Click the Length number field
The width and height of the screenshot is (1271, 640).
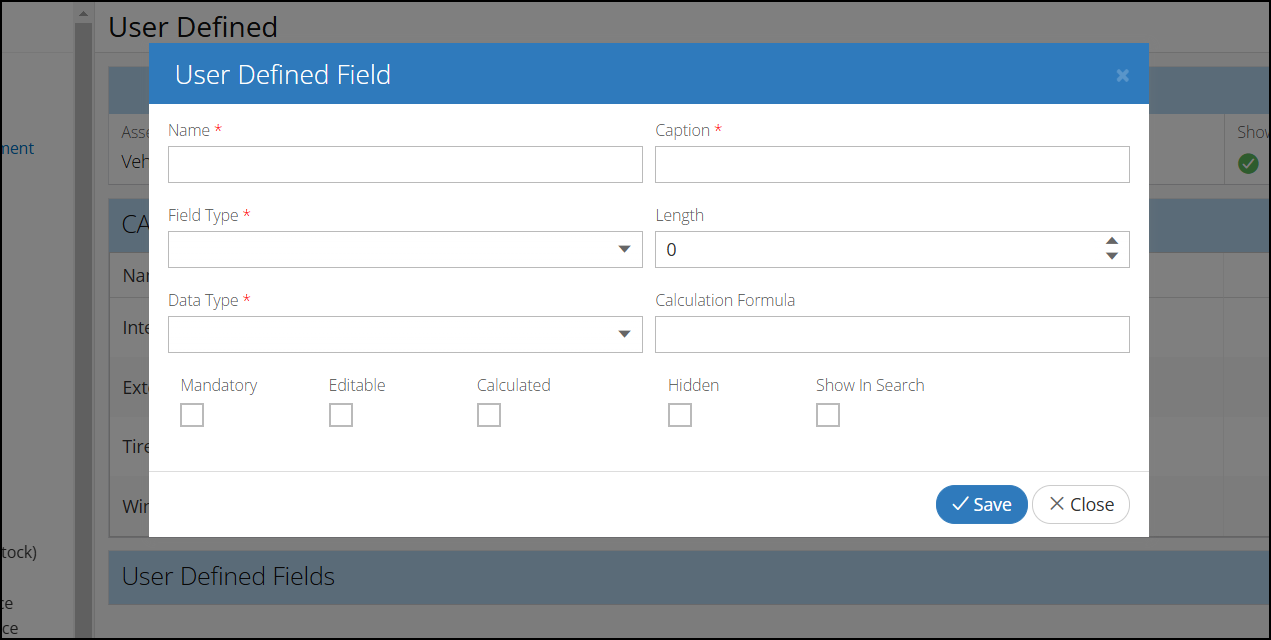(875, 250)
